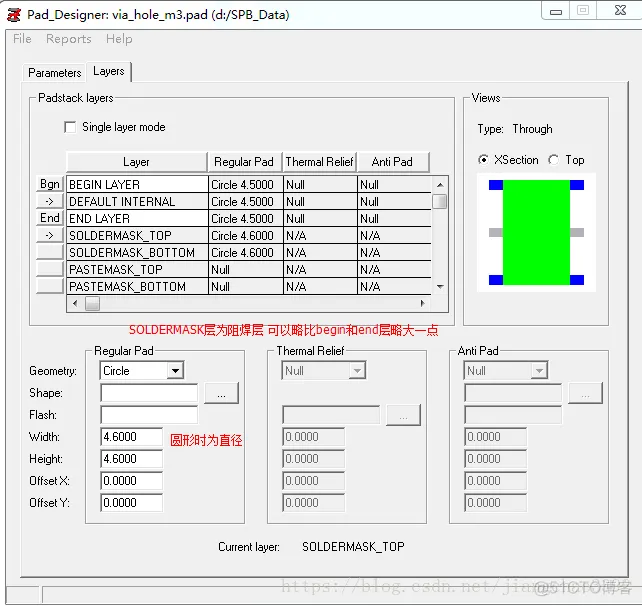642x606 pixels.
Task: Minimize the Pad_Designer window
Action: click(x=556, y=11)
